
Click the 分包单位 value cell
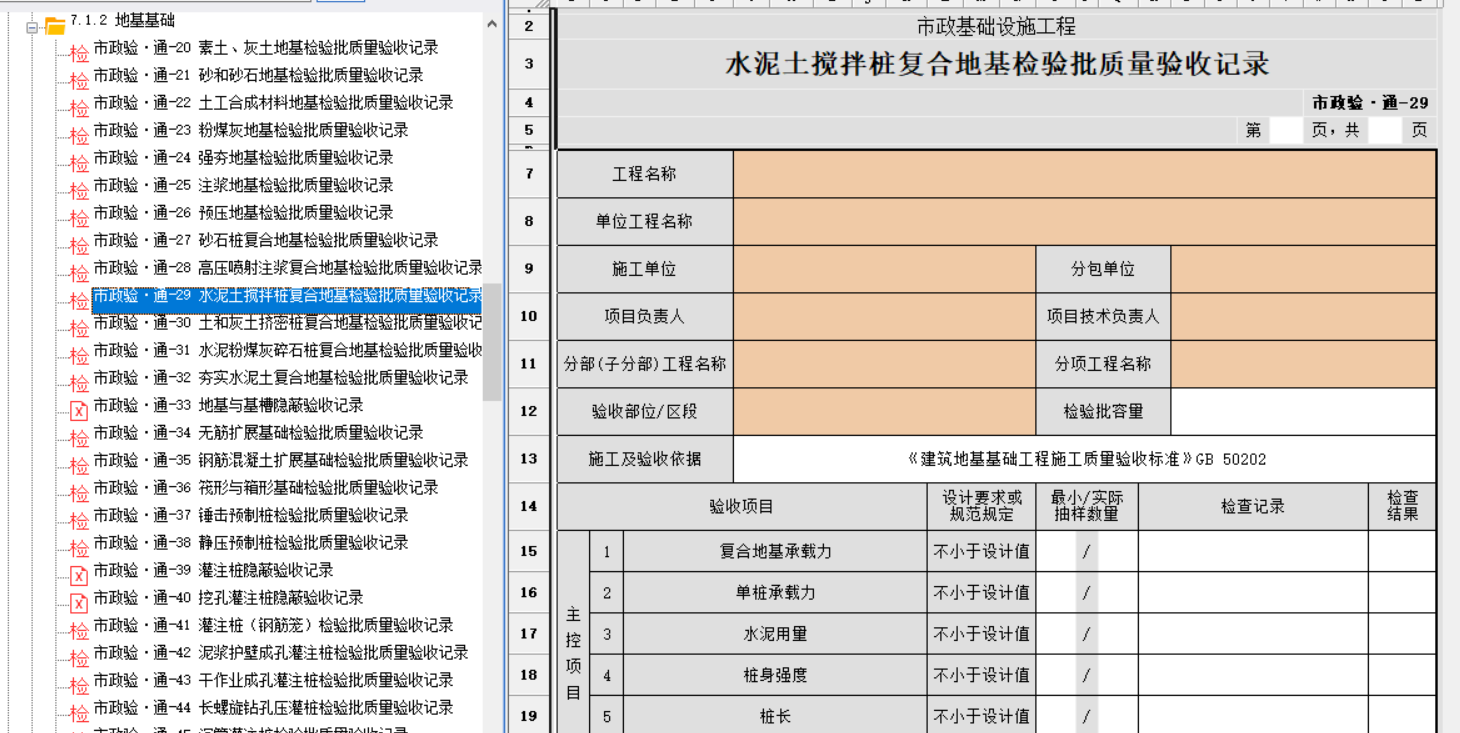[1303, 269]
